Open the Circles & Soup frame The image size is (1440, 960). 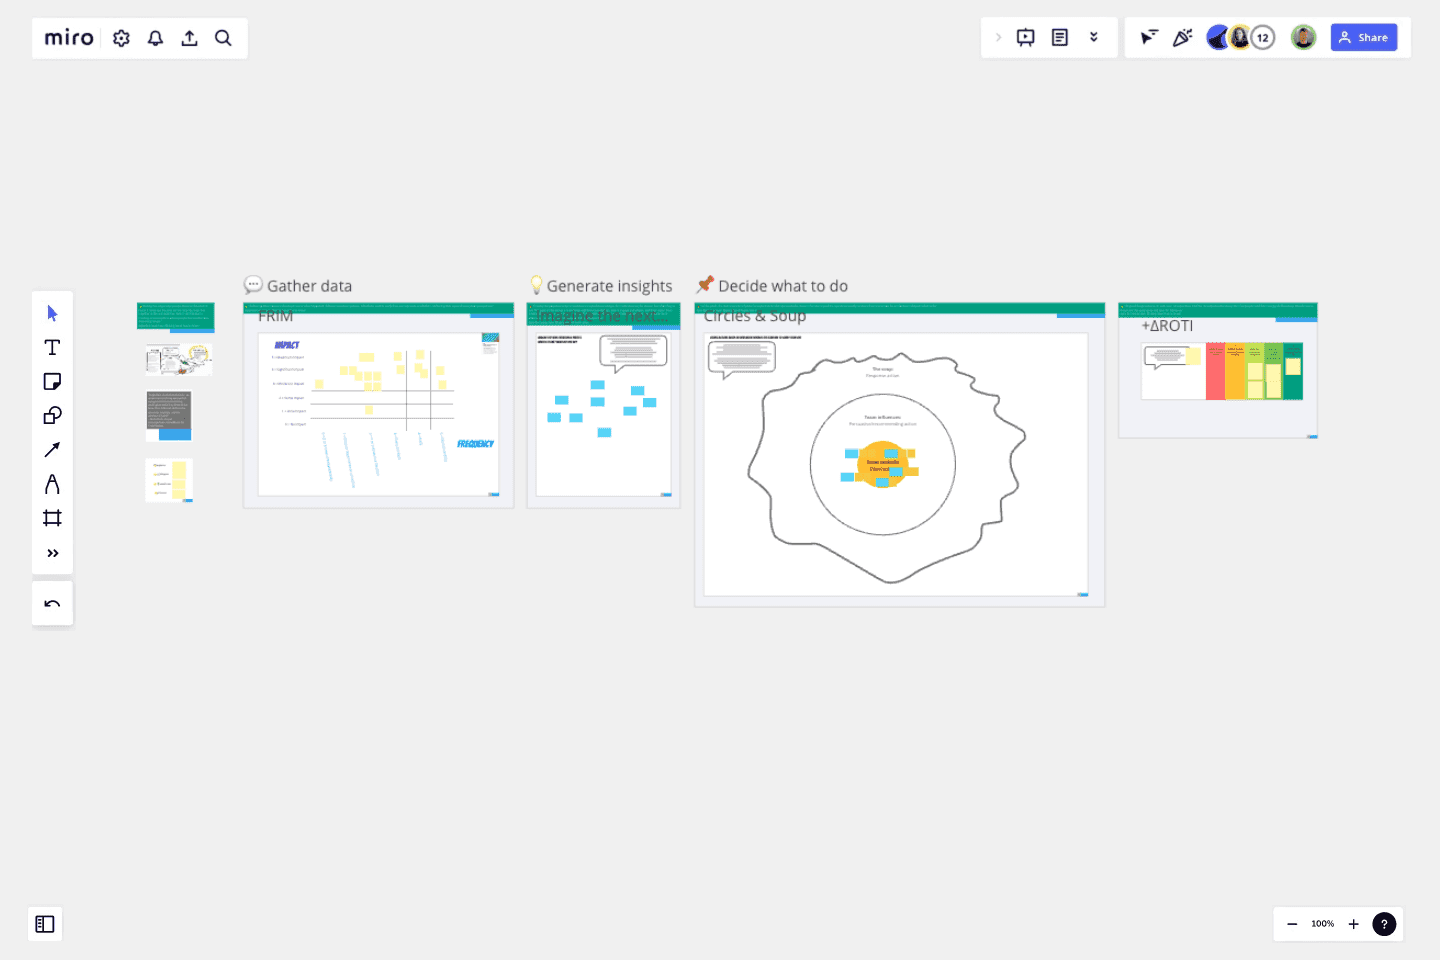pyautogui.click(x=754, y=316)
